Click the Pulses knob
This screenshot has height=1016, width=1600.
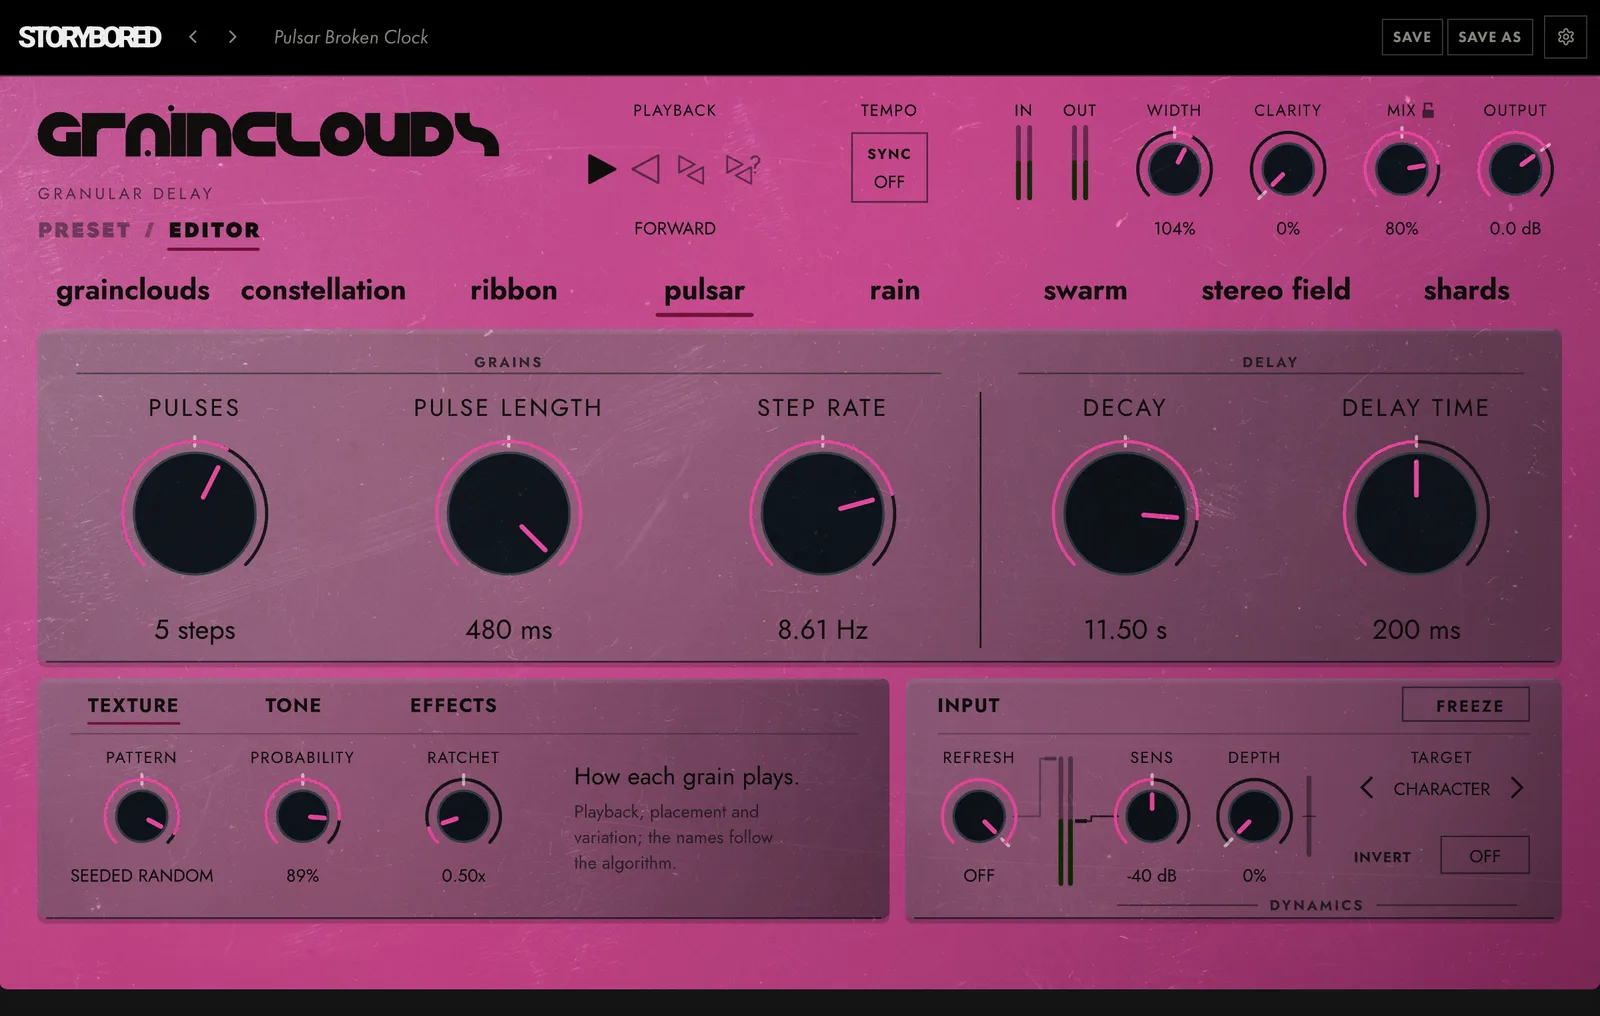[194, 513]
